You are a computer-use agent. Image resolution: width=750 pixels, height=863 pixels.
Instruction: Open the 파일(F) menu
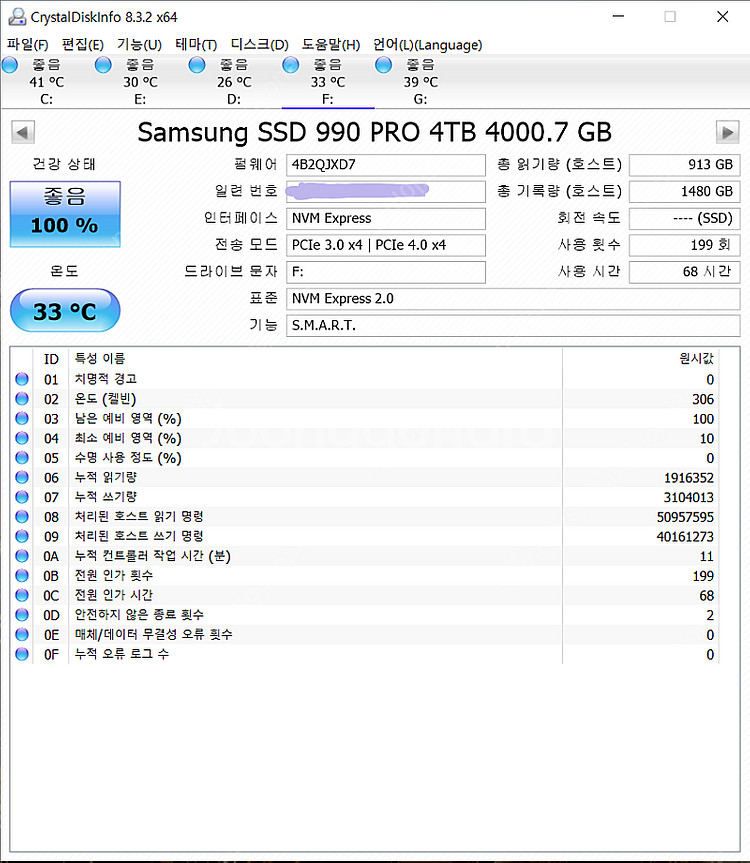(x=28, y=45)
